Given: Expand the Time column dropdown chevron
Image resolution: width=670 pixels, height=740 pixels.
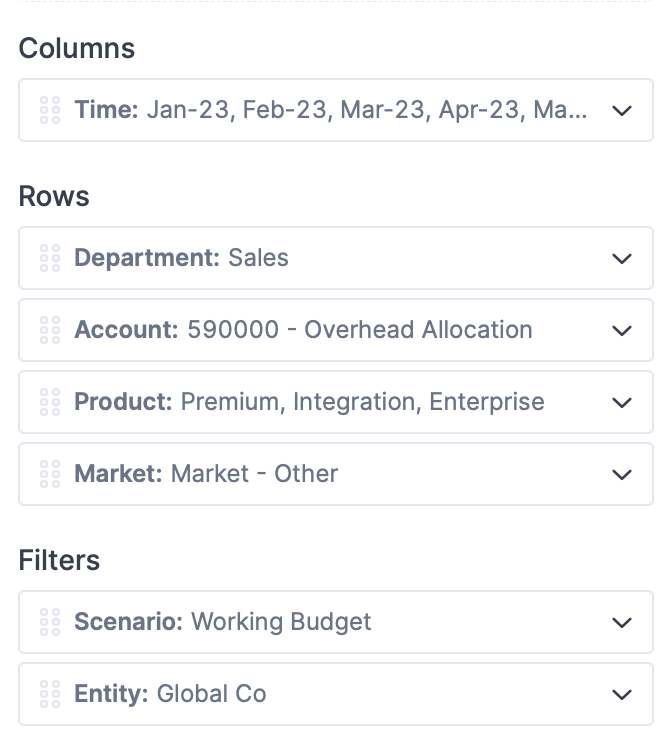Looking at the screenshot, I should click(622, 110).
